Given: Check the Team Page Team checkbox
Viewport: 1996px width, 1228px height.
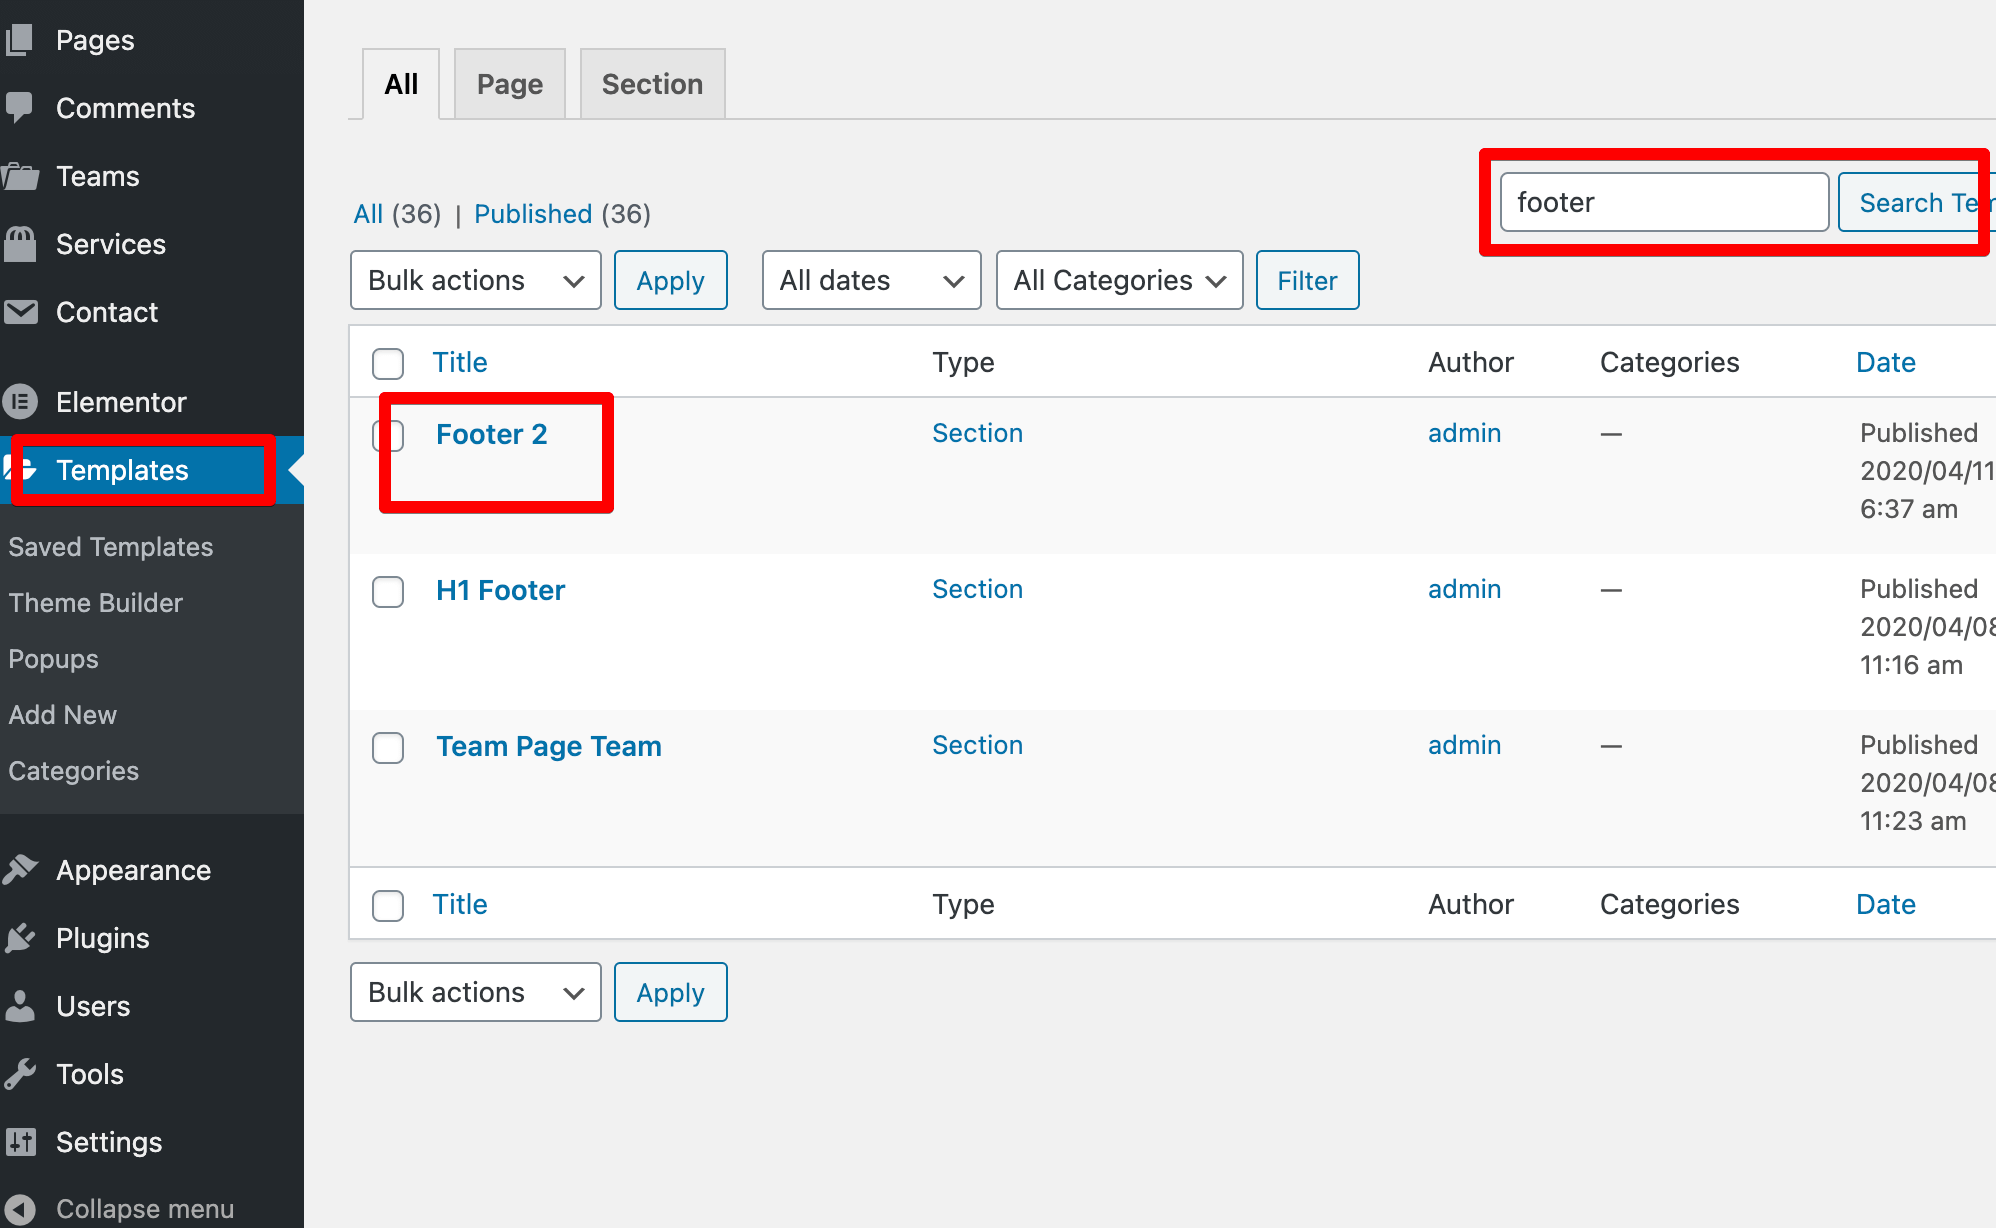Looking at the screenshot, I should pyautogui.click(x=388, y=747).
